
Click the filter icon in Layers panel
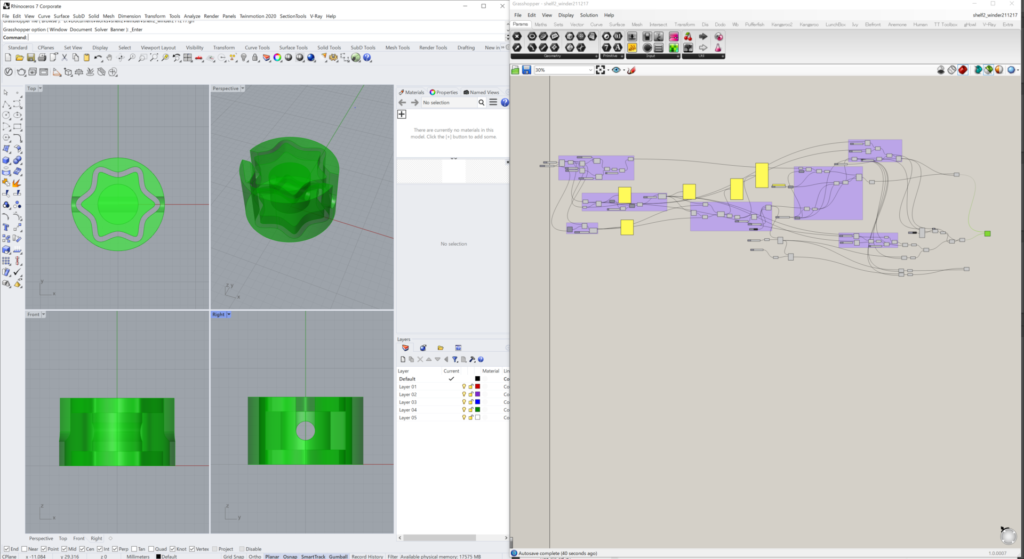point(455,359)
